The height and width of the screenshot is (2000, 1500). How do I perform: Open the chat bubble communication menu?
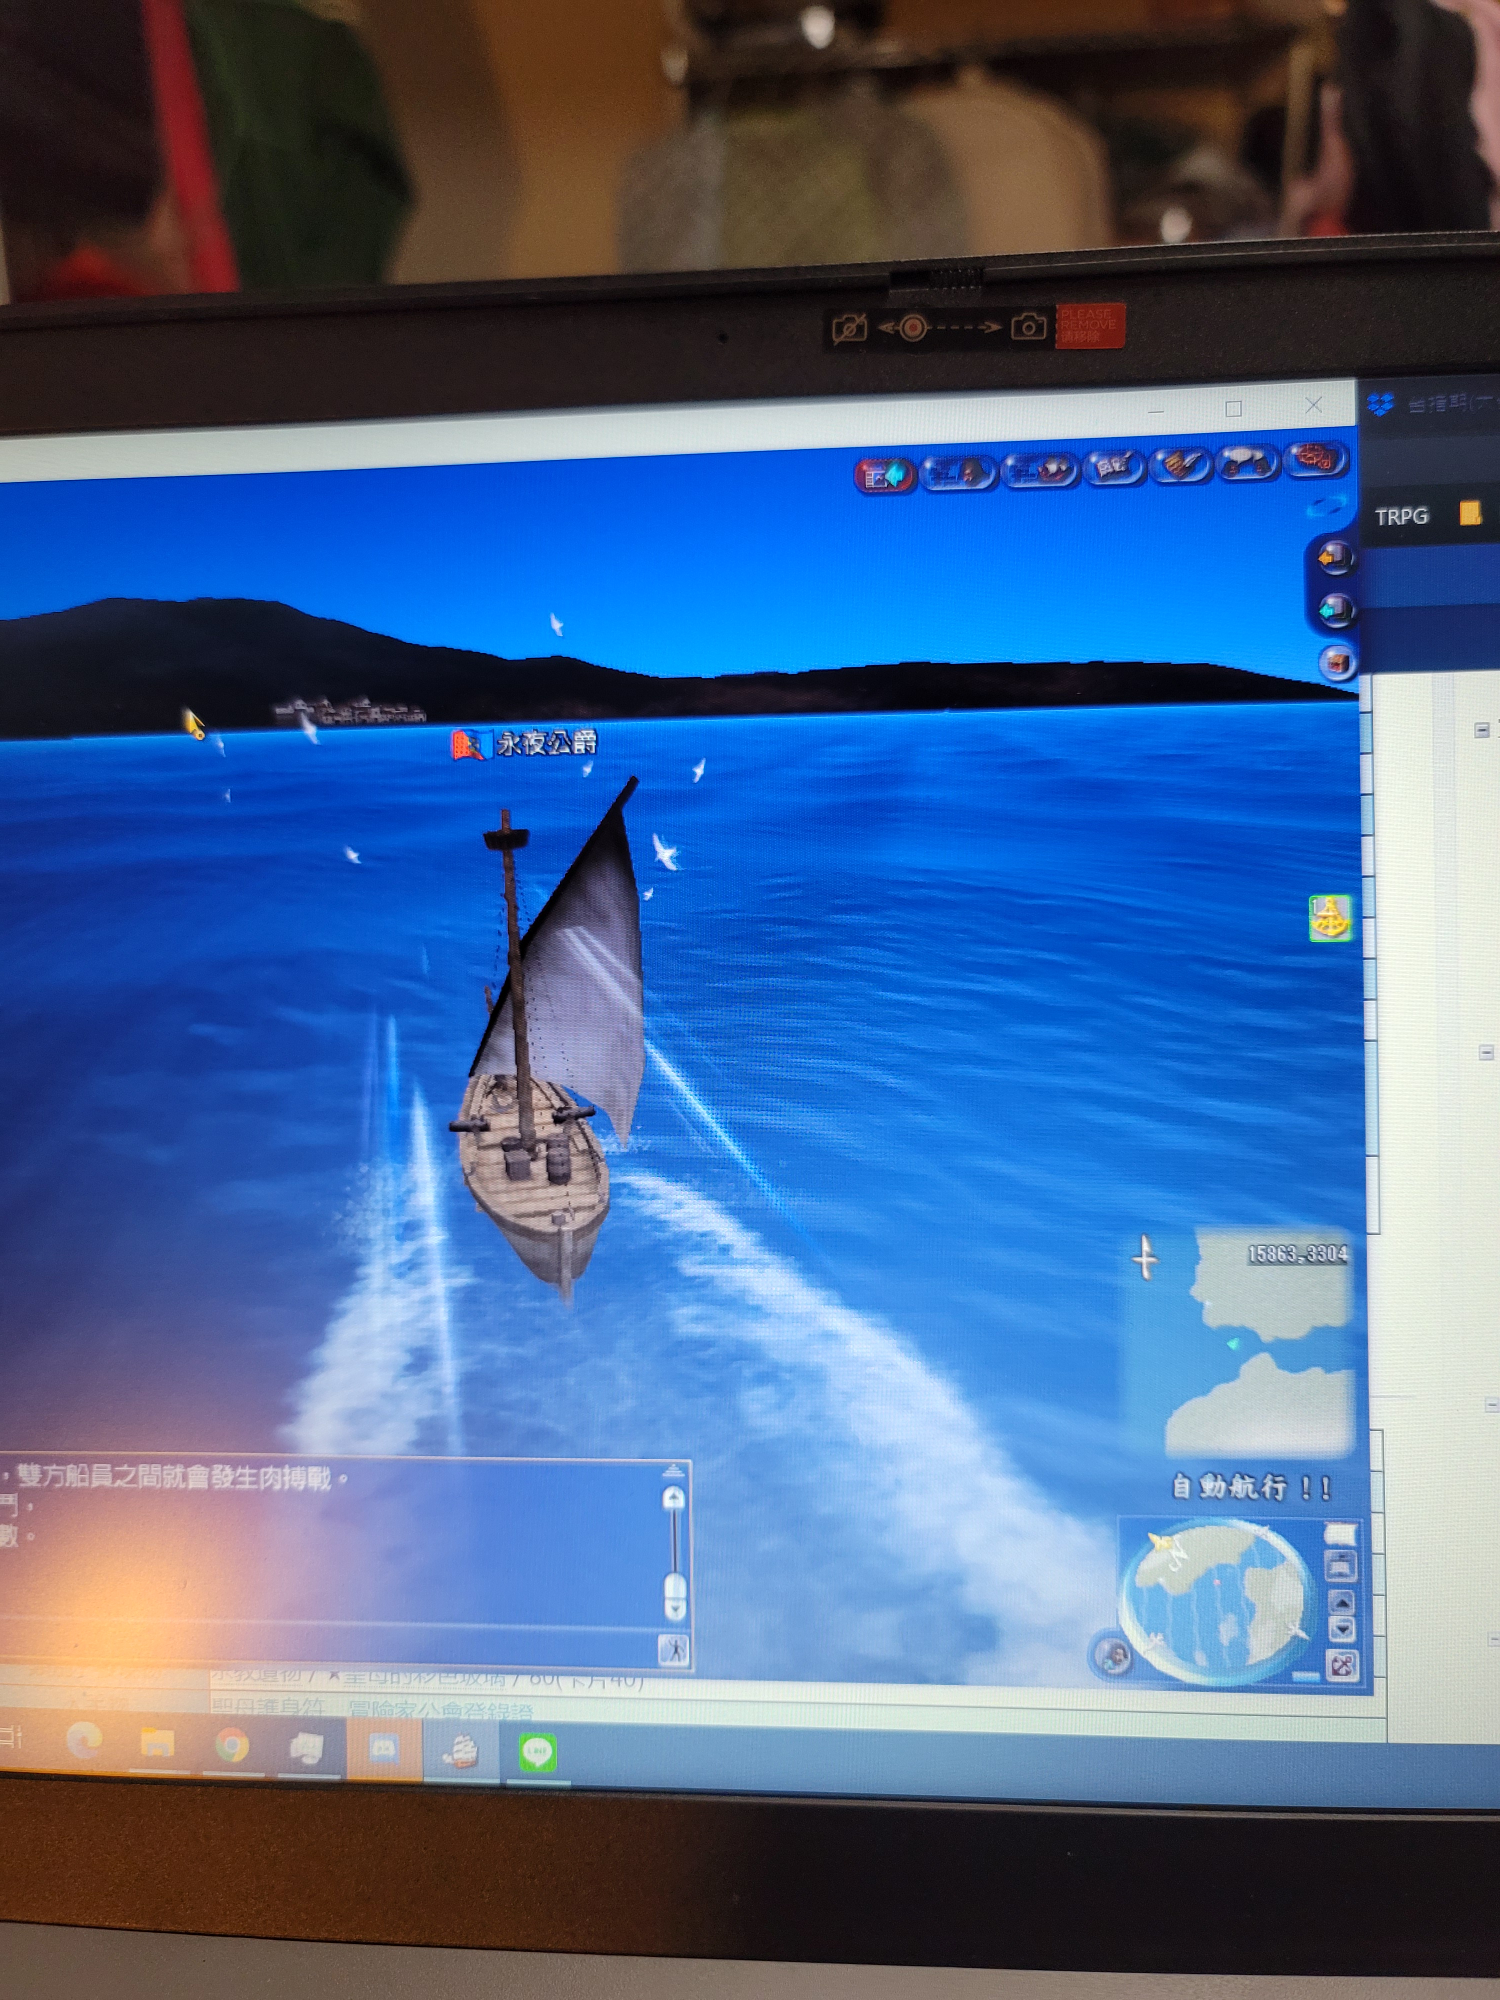click(x=1247, y=462)
